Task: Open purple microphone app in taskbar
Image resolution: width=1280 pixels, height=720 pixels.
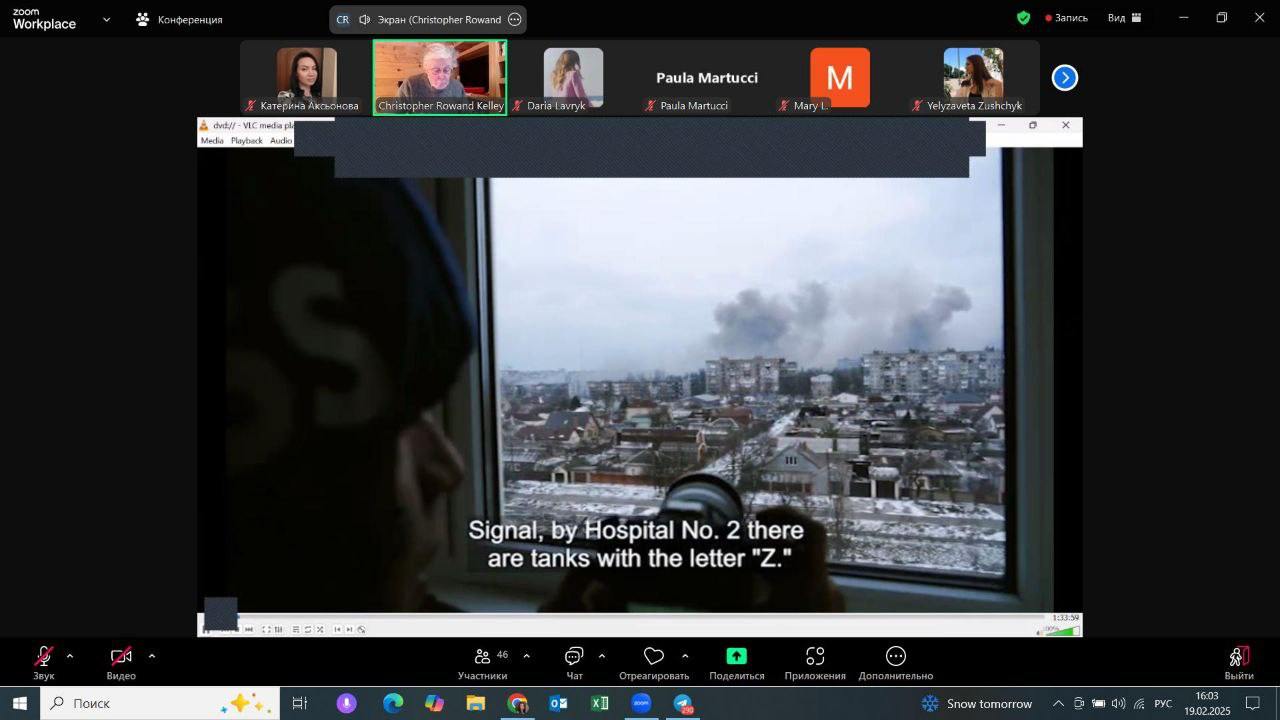Action: point(347,703)
